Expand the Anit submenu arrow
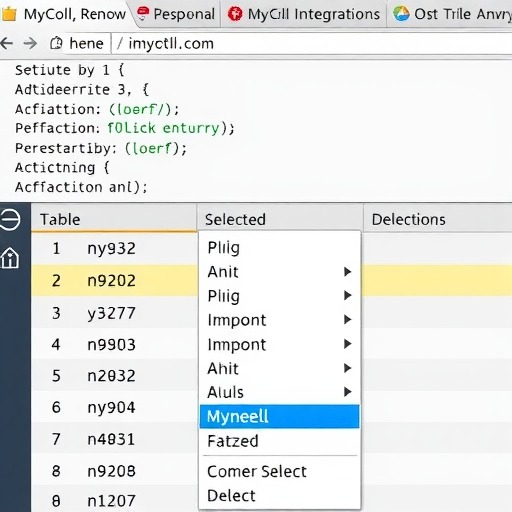This screenshot has height=512, width=512. [x=347, y=272]
